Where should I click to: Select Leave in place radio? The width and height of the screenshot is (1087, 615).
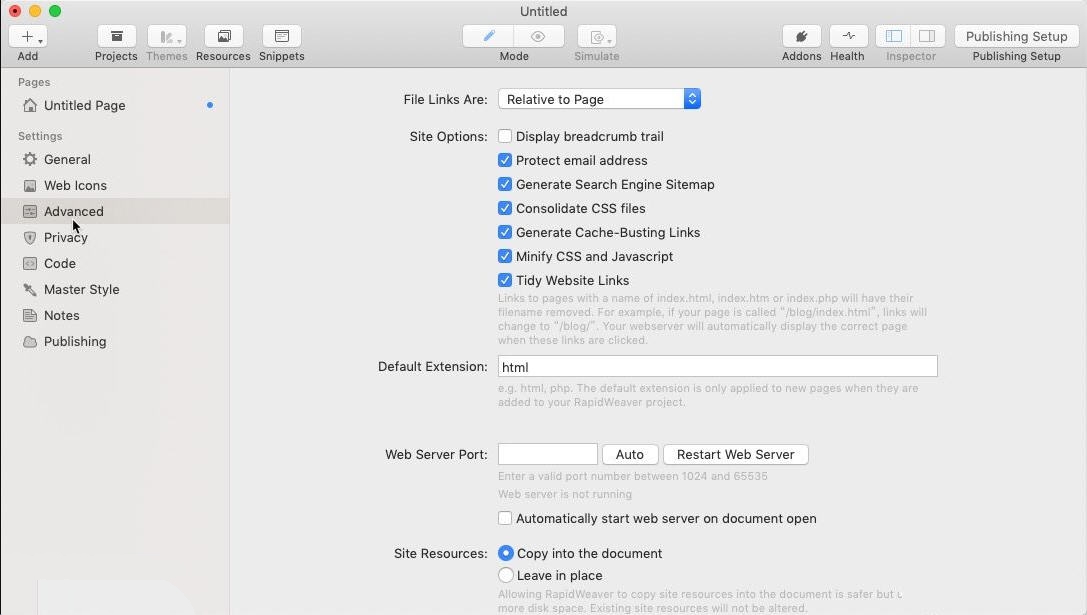(505, 575)
